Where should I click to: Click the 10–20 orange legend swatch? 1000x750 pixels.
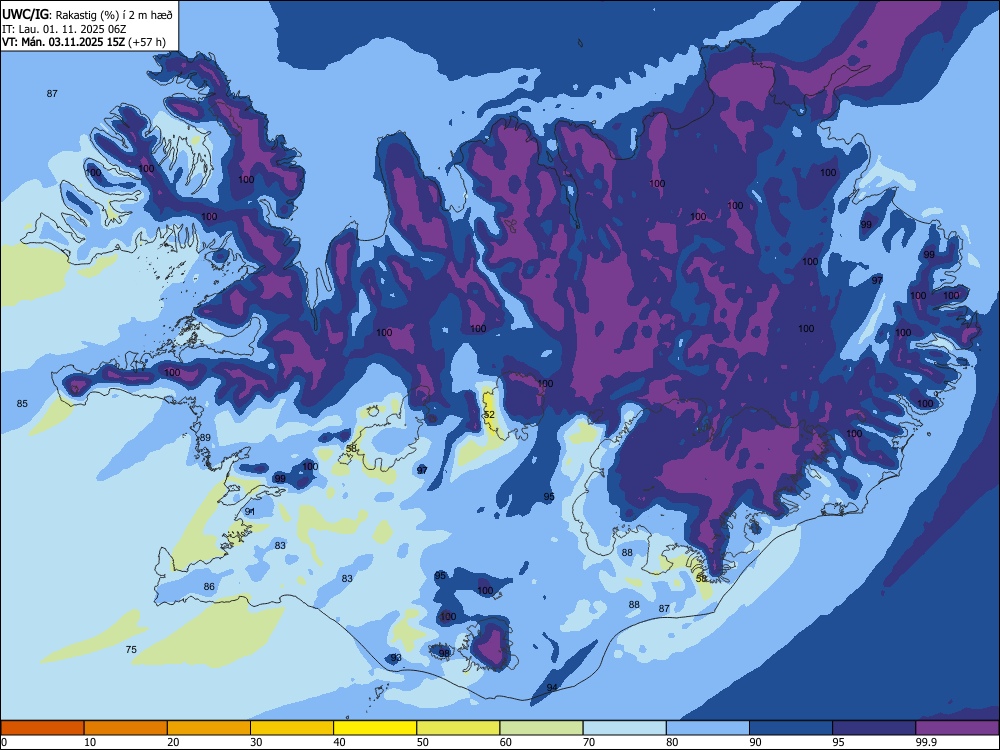(126, 728)
